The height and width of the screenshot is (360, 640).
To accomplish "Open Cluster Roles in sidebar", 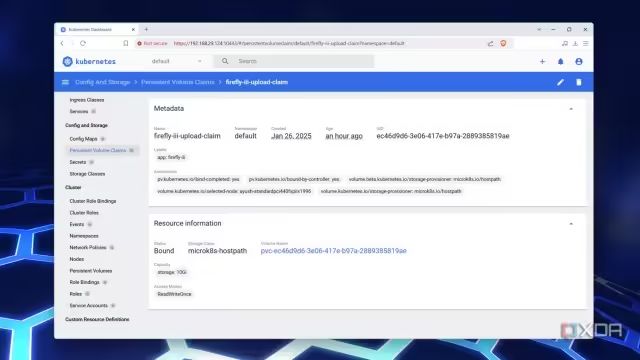I will 84,213.
